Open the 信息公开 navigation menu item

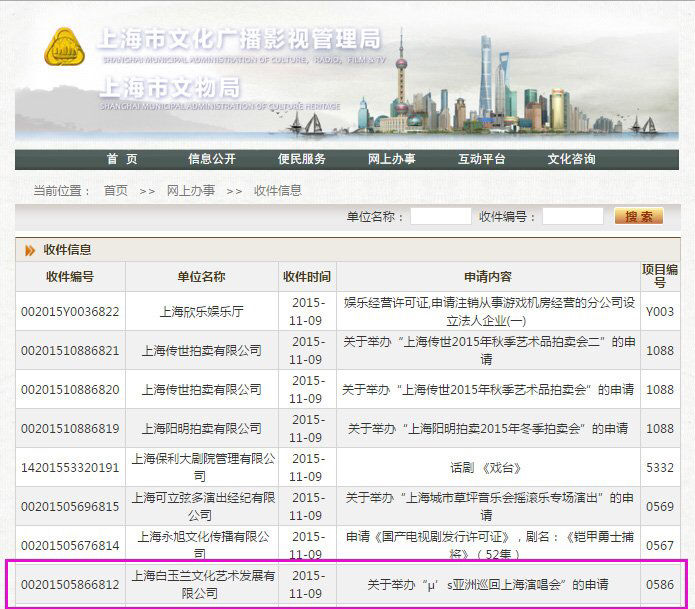pos(211,159)
